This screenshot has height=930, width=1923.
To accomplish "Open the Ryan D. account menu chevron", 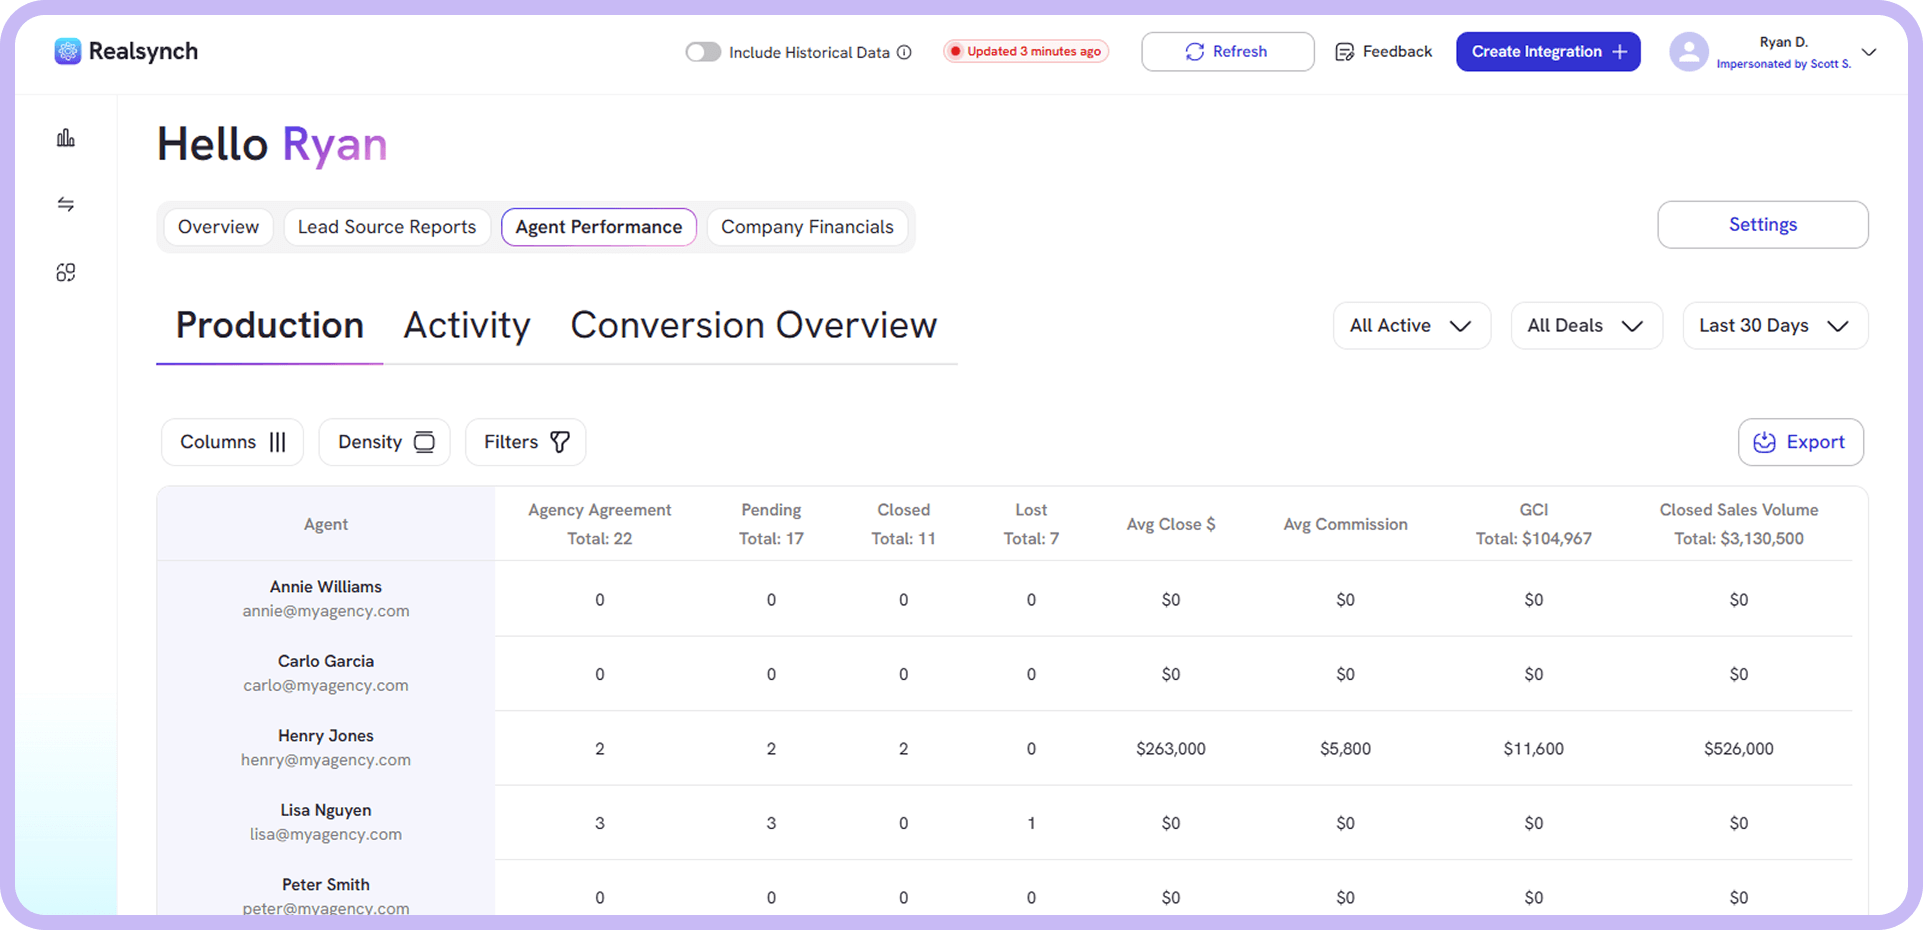I will [x=1868, y=52].
